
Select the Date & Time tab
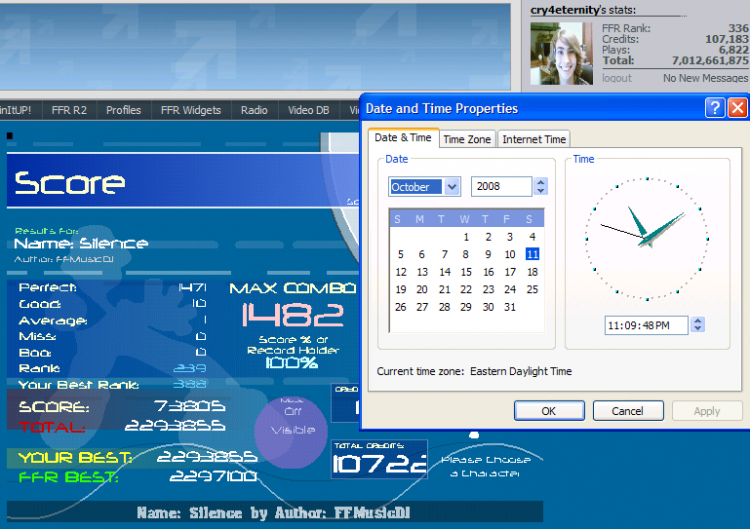[x=403, y=138]
